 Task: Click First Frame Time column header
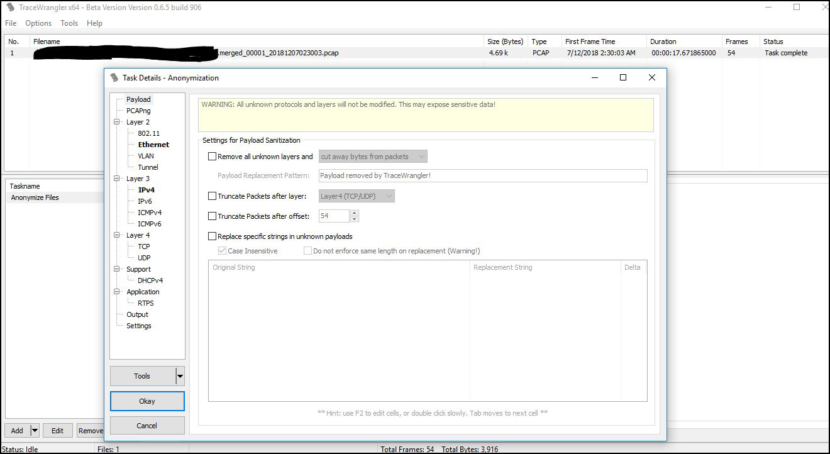pos(604,41)
